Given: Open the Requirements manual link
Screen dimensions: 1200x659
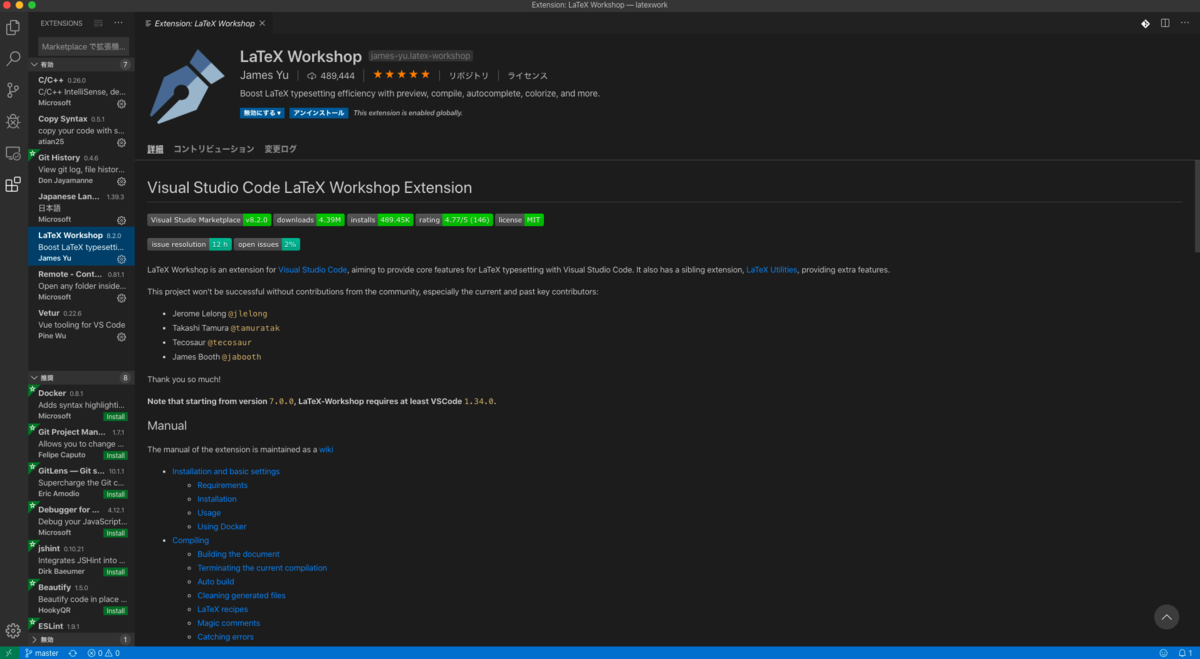Looking at the screenshot, I should pos(222,485).
